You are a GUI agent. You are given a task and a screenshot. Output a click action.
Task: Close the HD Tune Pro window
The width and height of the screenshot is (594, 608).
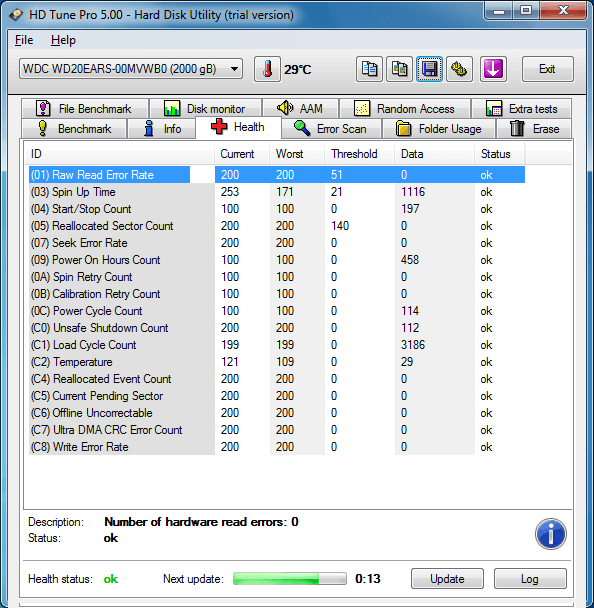(x=563, y=10)
